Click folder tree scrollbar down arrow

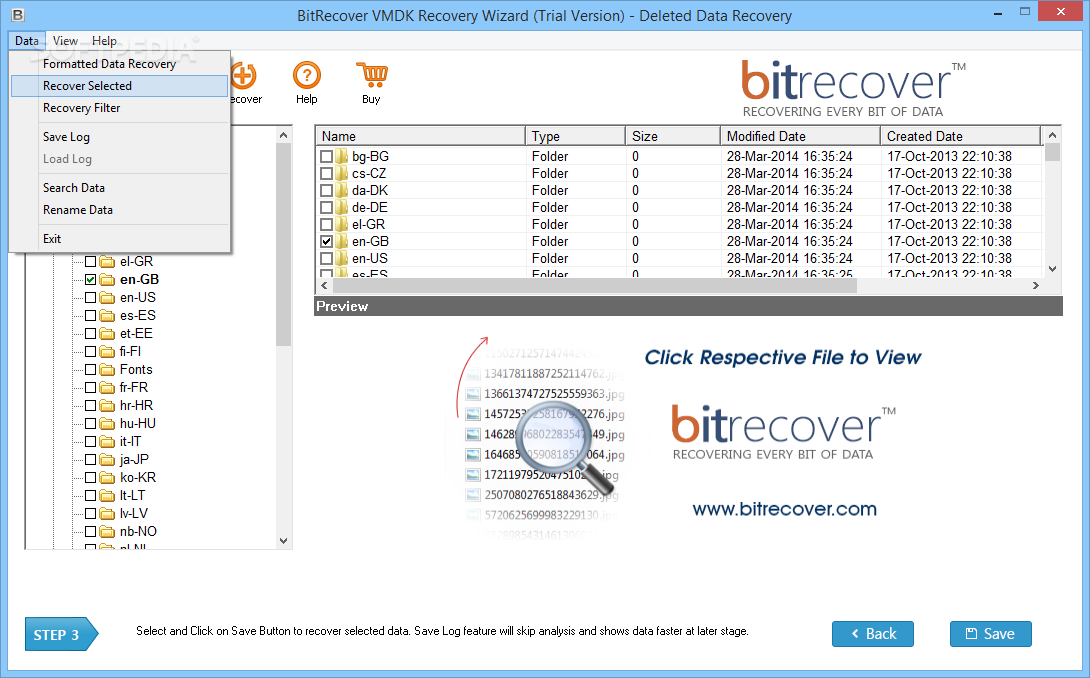pos(283,540)
